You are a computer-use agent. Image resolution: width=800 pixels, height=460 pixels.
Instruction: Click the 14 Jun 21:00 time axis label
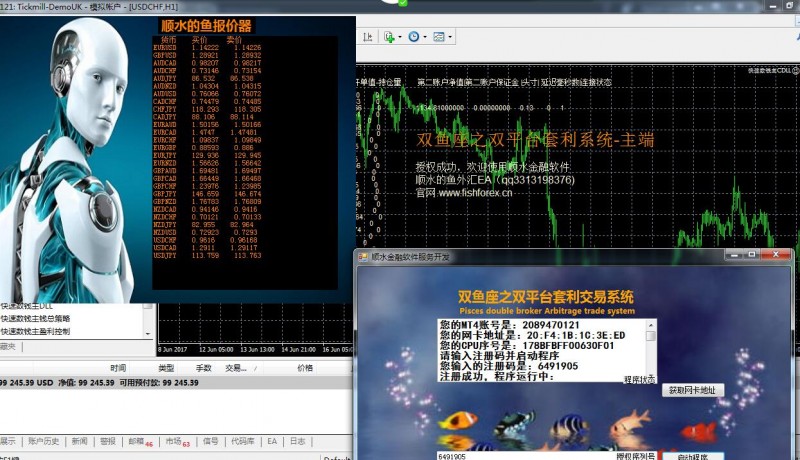coord(298,349)
